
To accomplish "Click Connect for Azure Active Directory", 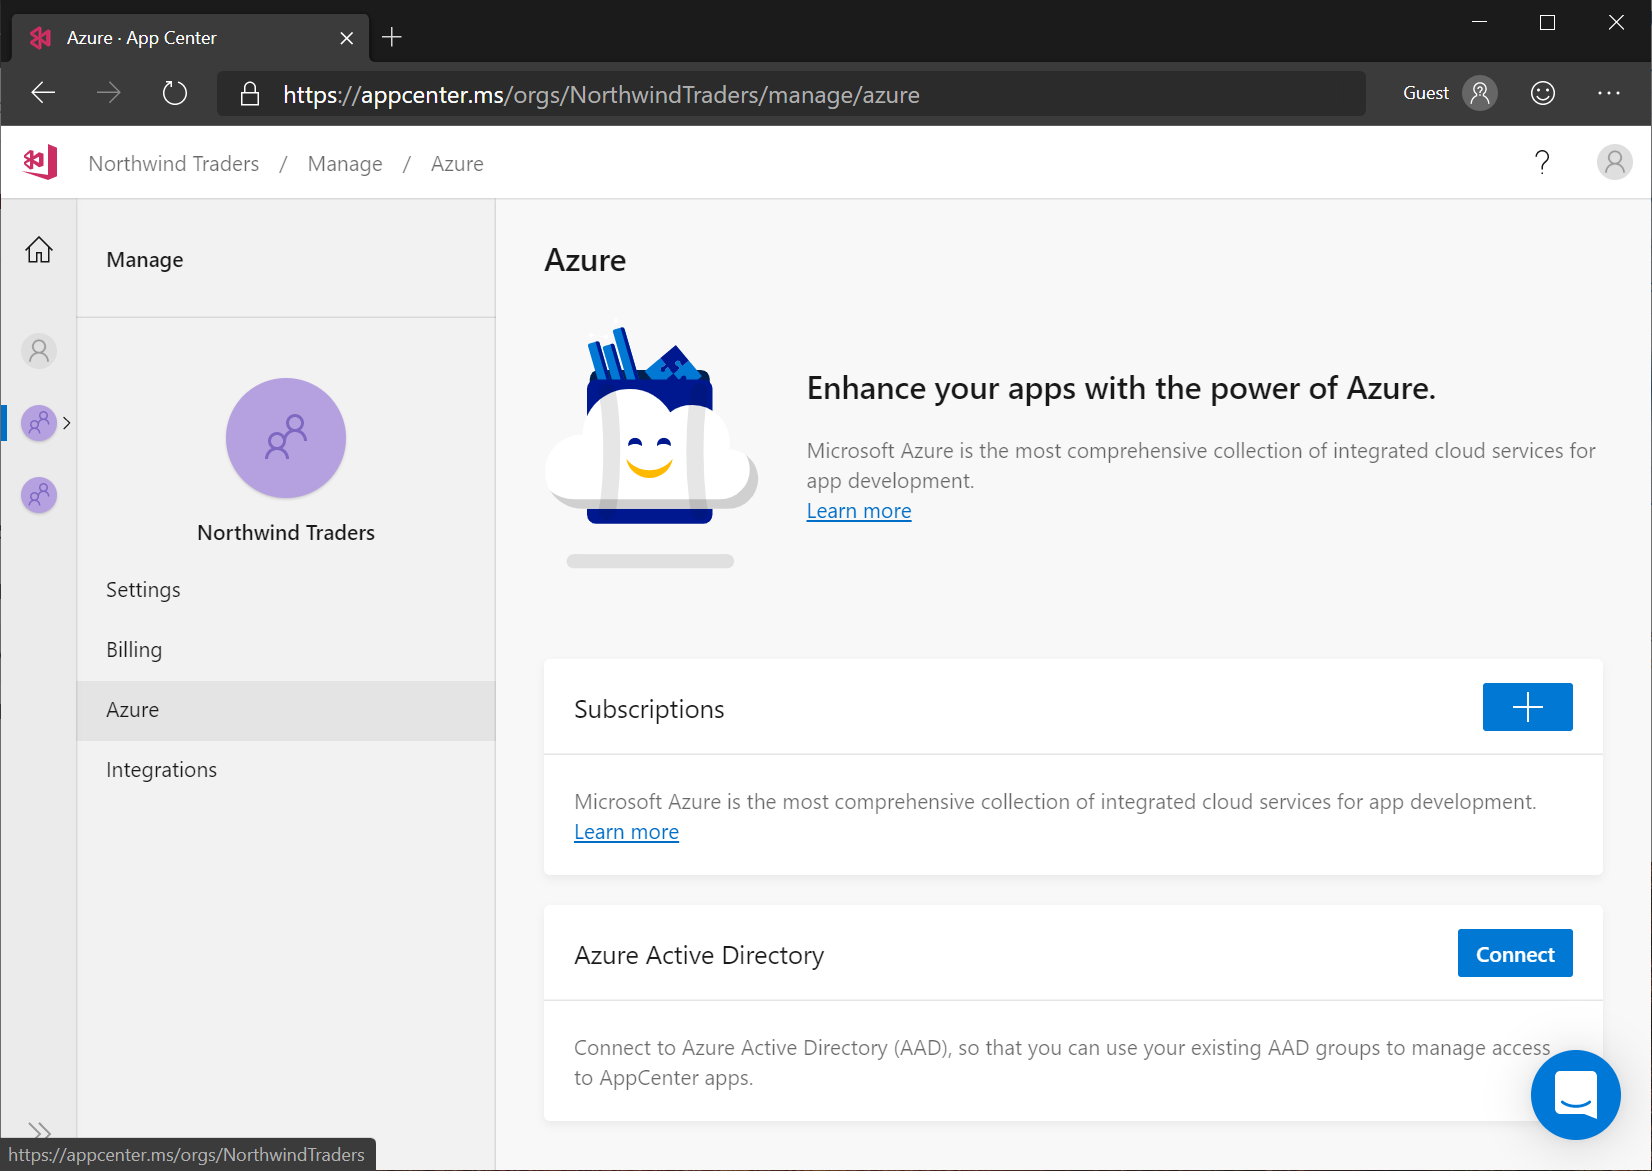I will (1514, 953).
